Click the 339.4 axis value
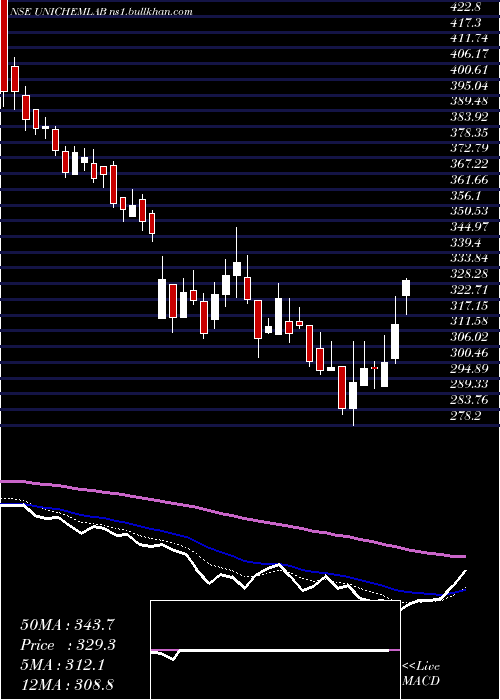Viewport: 500px width, 700px height. tap(467, 242)
